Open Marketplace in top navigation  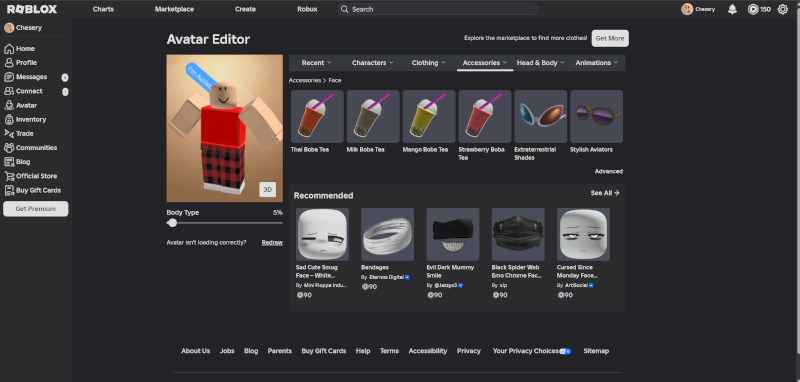(x=174, y=9)
